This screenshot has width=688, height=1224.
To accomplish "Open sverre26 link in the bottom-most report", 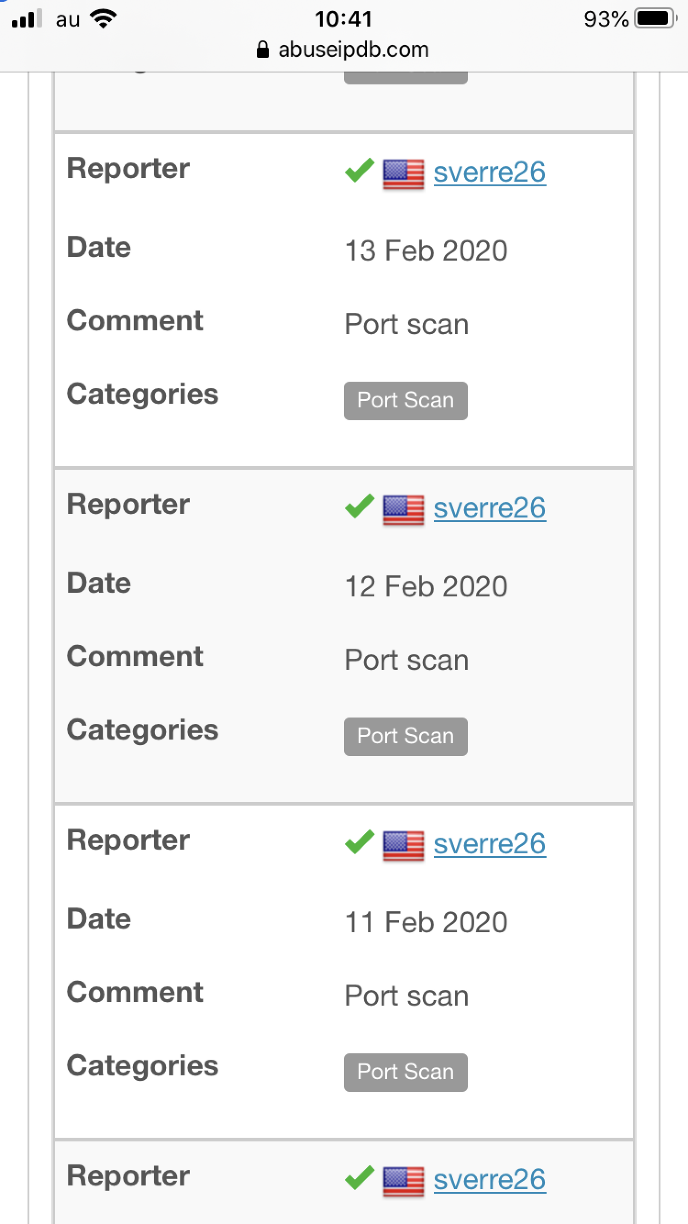I will [490, 1179].
